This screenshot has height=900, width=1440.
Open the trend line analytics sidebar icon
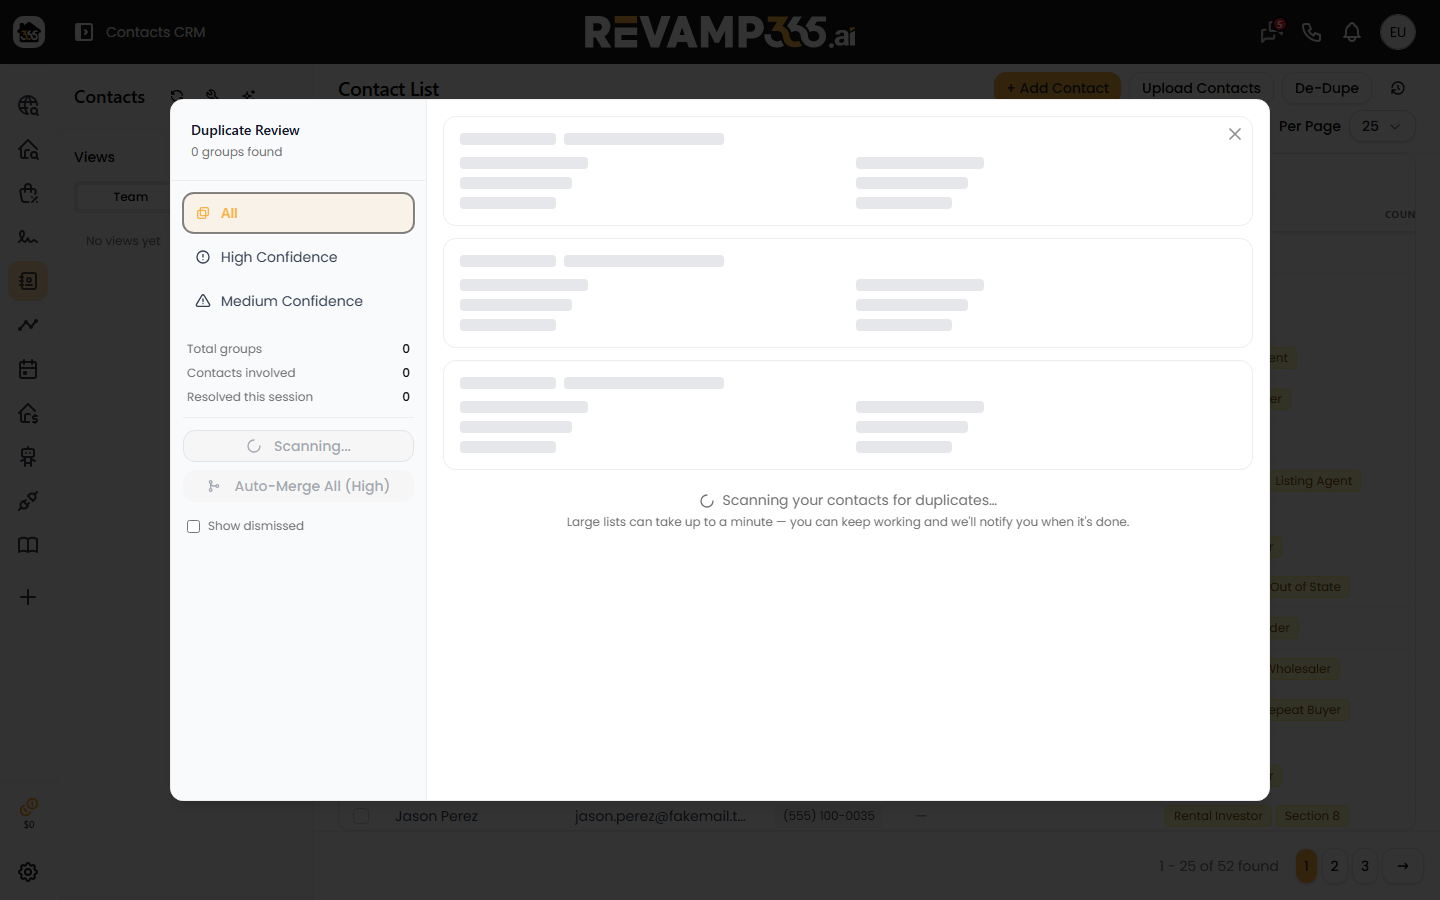[x=28, y=325]
